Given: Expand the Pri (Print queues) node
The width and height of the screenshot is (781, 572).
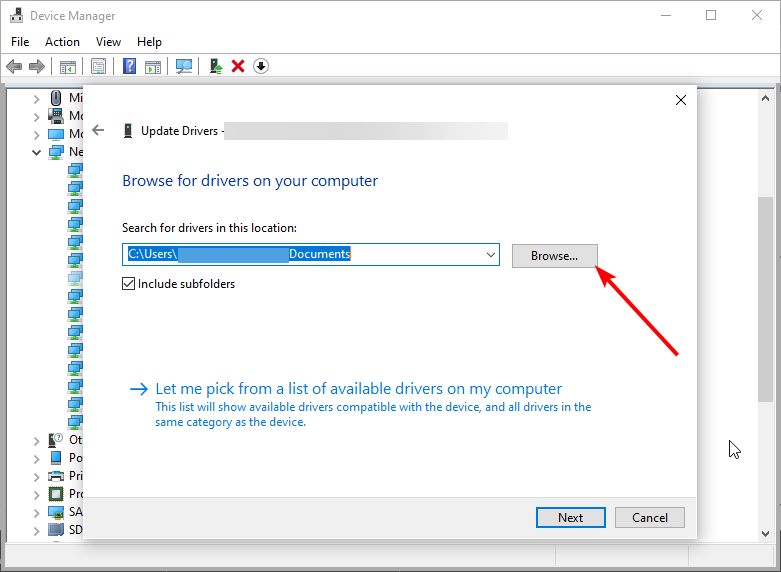Looking at the screenshot, I should click(x=36, y=477).
